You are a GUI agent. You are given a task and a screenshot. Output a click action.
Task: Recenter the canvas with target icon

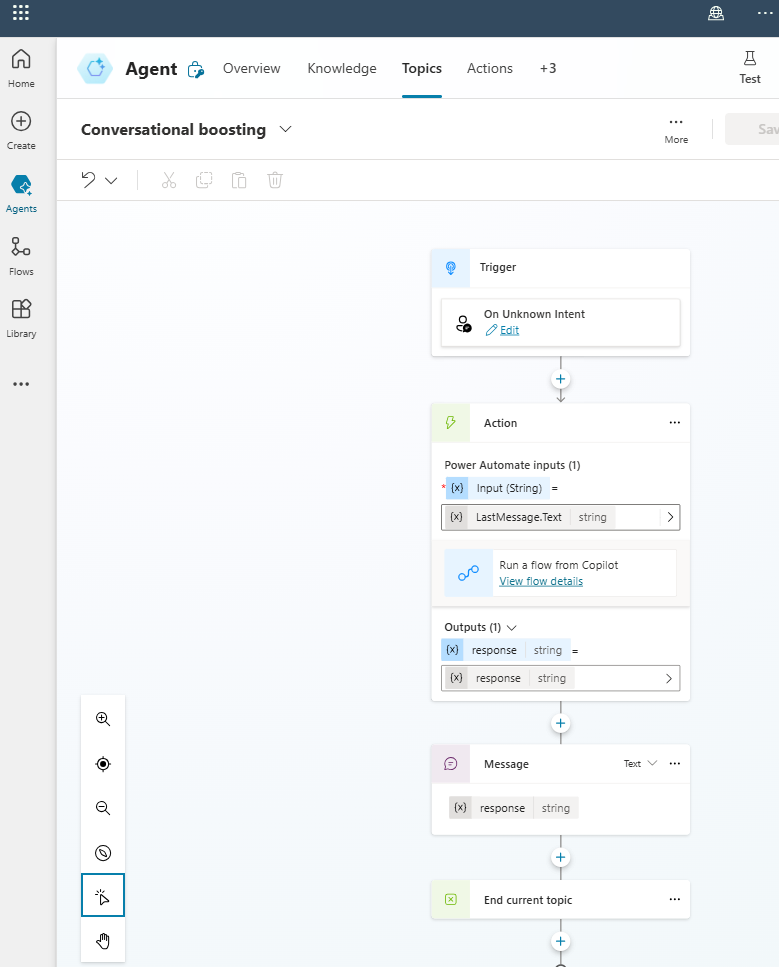pos(103,764)
